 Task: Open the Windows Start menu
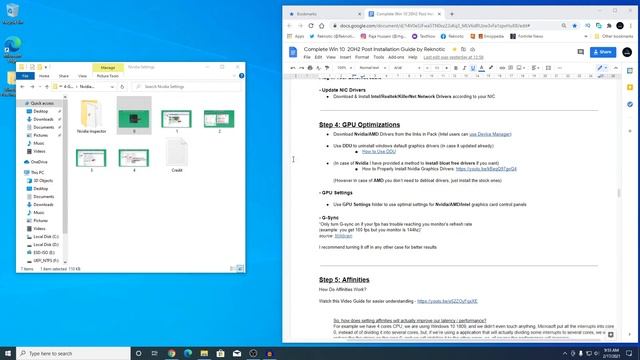pos(8,353)
